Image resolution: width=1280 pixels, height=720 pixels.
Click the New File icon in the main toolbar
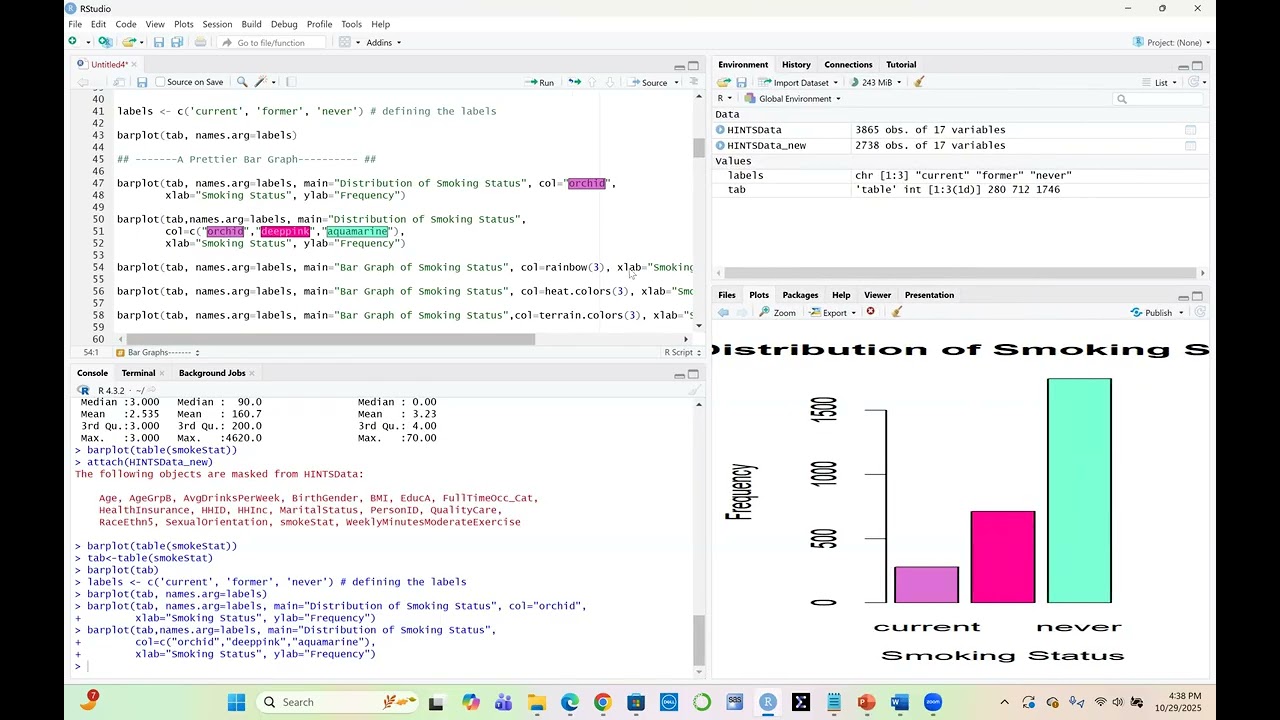73,42
